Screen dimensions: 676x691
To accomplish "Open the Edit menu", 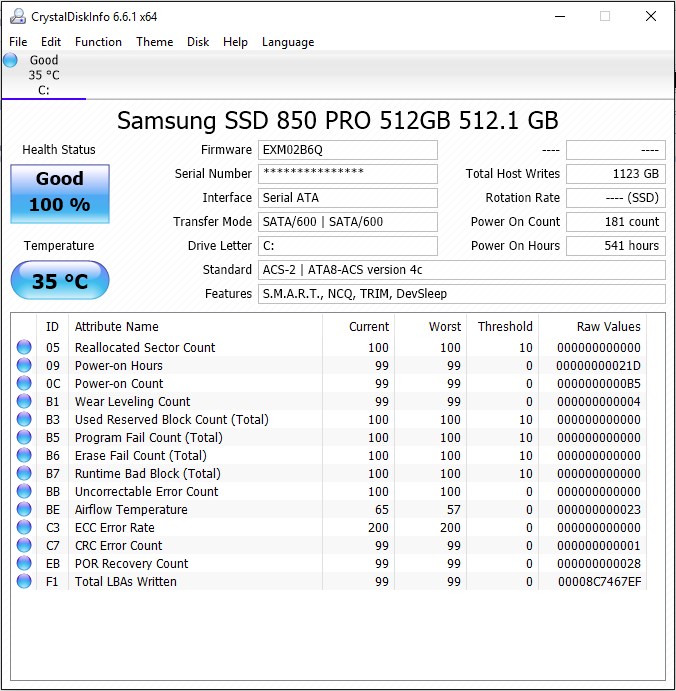I will coord(51,42).
